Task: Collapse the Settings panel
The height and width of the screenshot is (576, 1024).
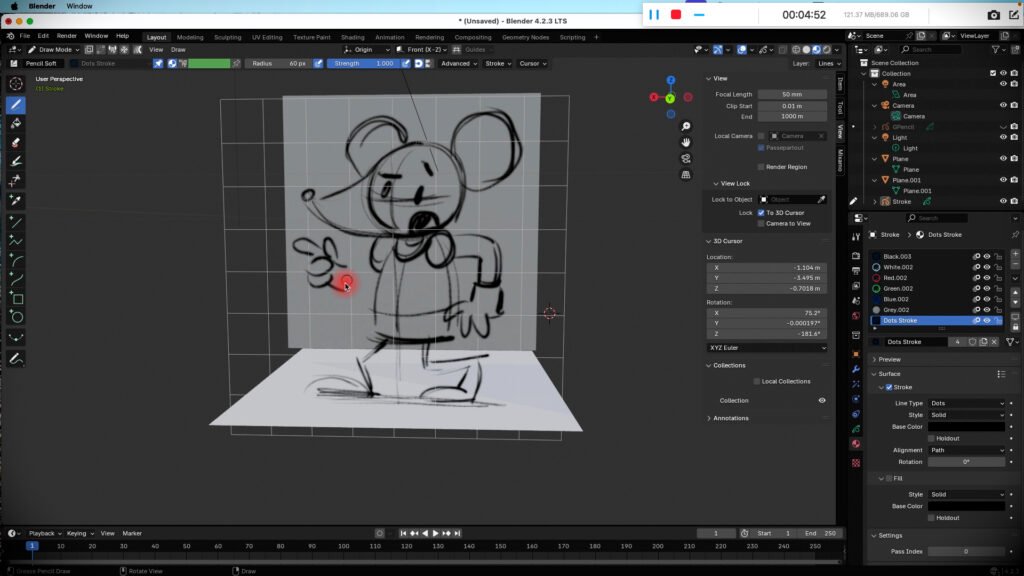Action: point(889,536)
